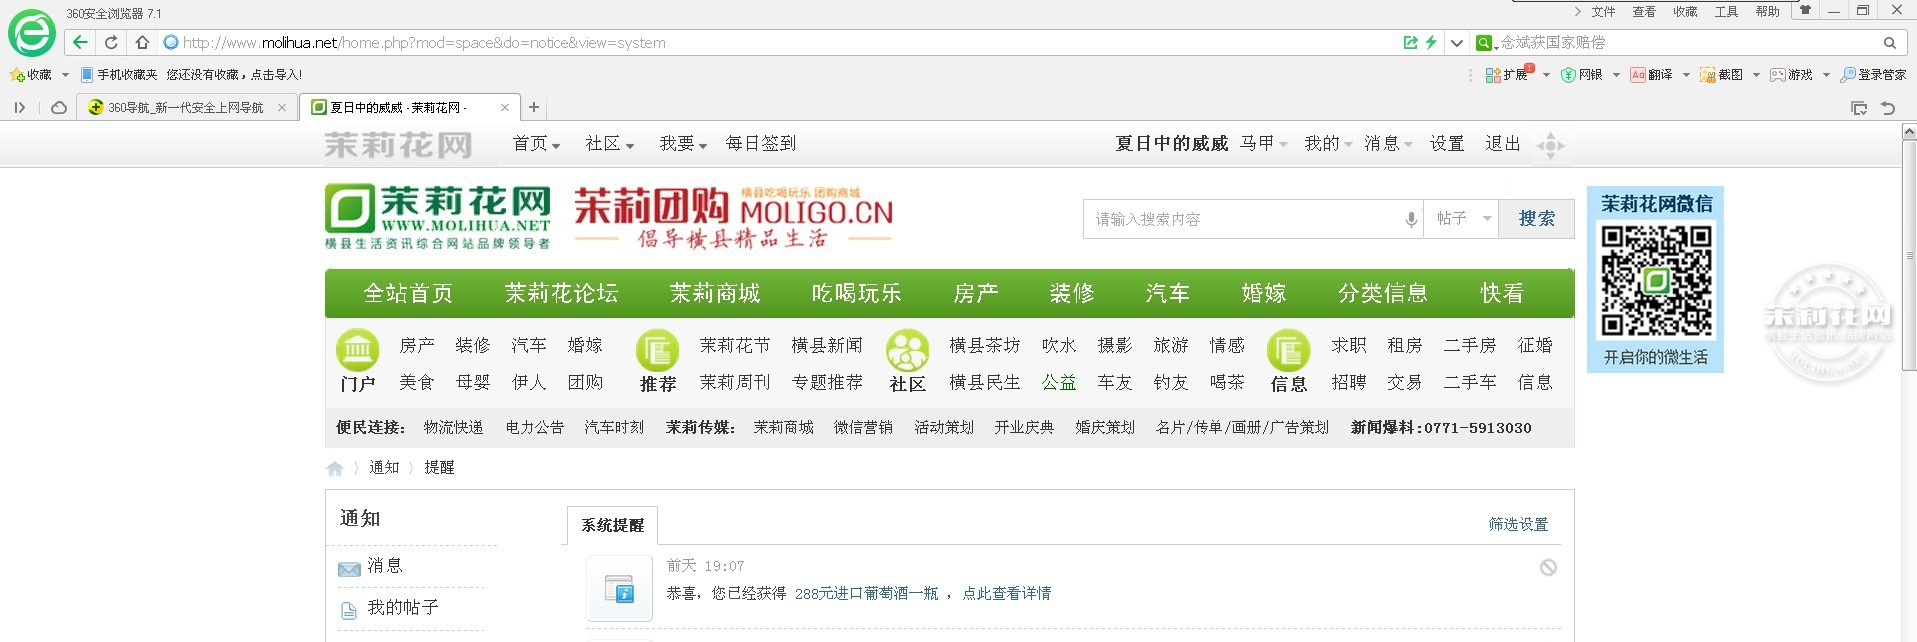Switch to the 360导航 tab
This screenshot has height=642, width=1917.
point(186,108)
